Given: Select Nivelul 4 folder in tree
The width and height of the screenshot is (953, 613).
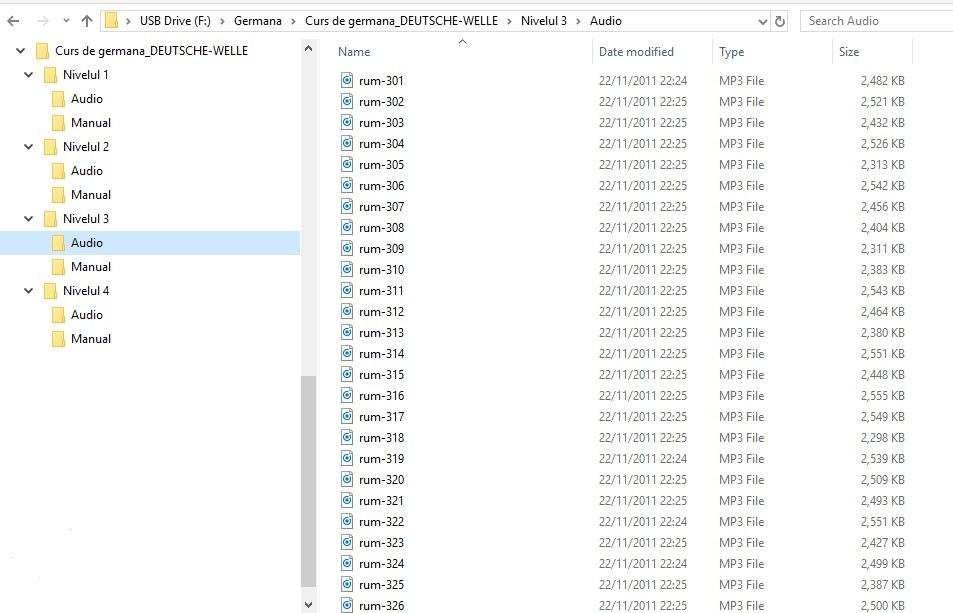Looking at the screenshot, I should pos(86,290).
